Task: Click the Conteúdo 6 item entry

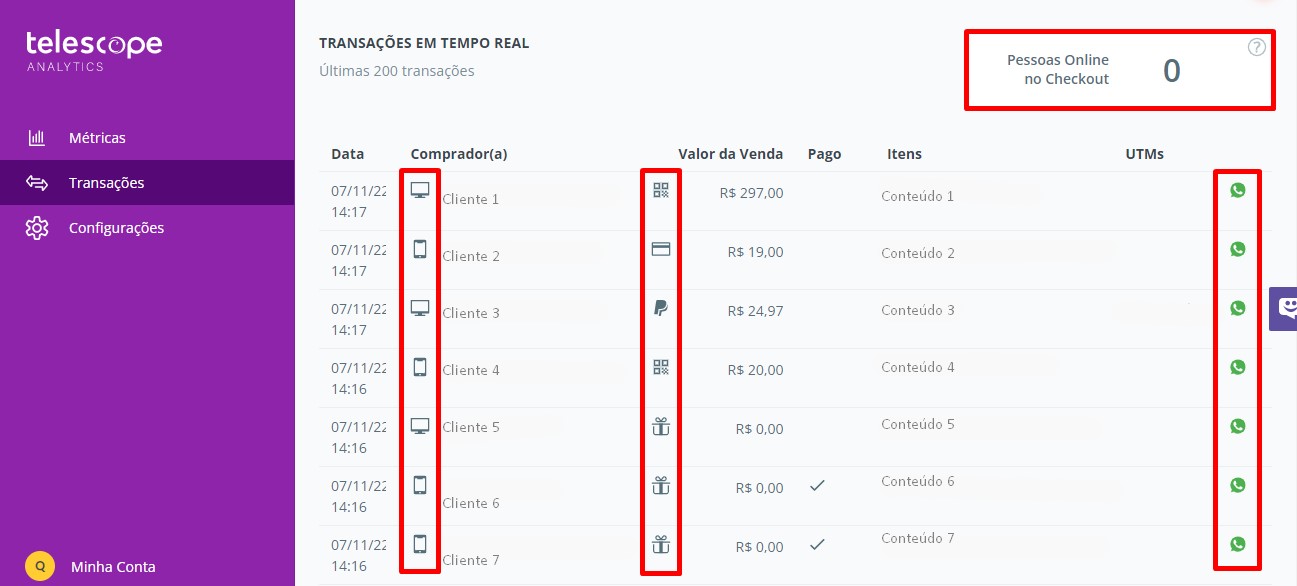Action: click(918, 481)
